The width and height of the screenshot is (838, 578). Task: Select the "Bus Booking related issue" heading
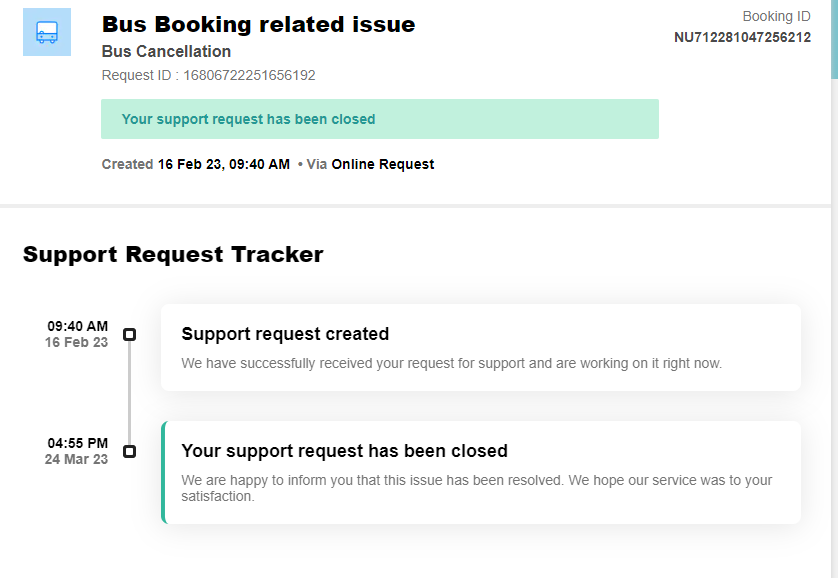coord(258,24)
